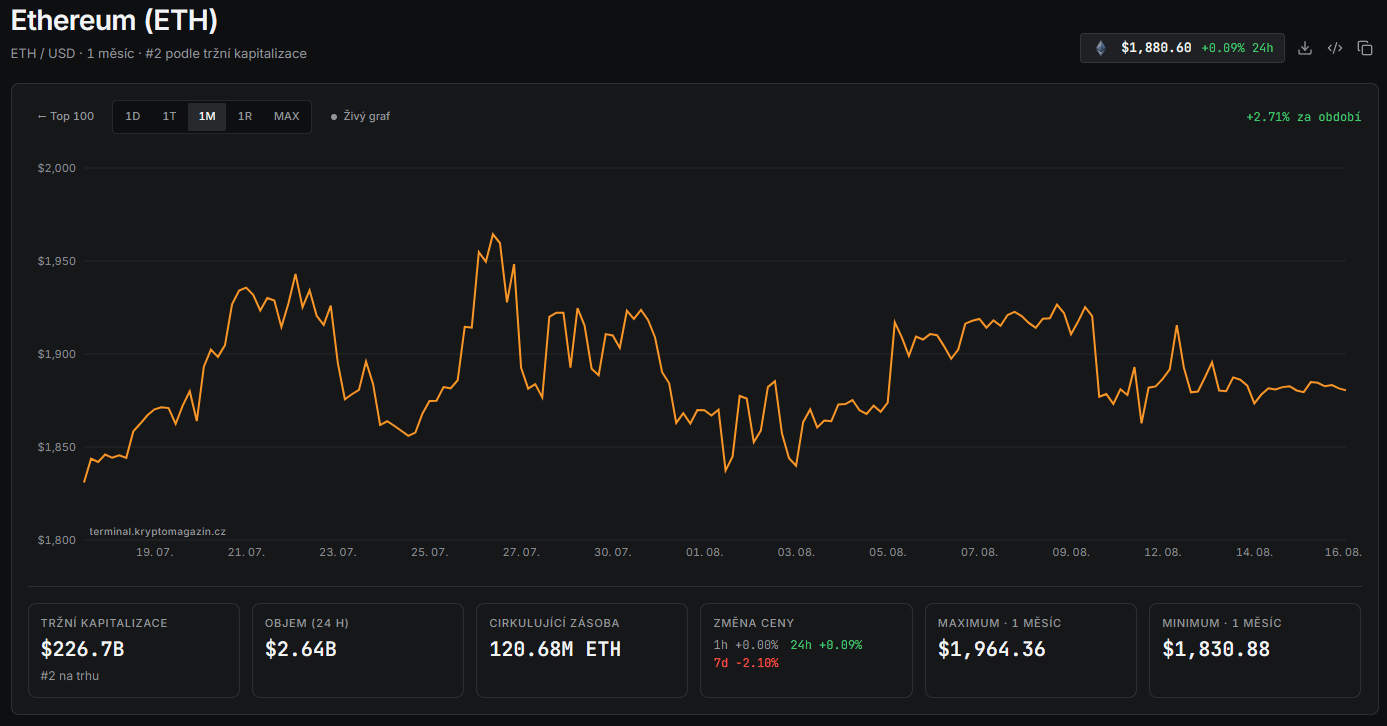1387x726 pixels.
Task: Click the ETH / USD subtitle line
Action: point(159,53)
